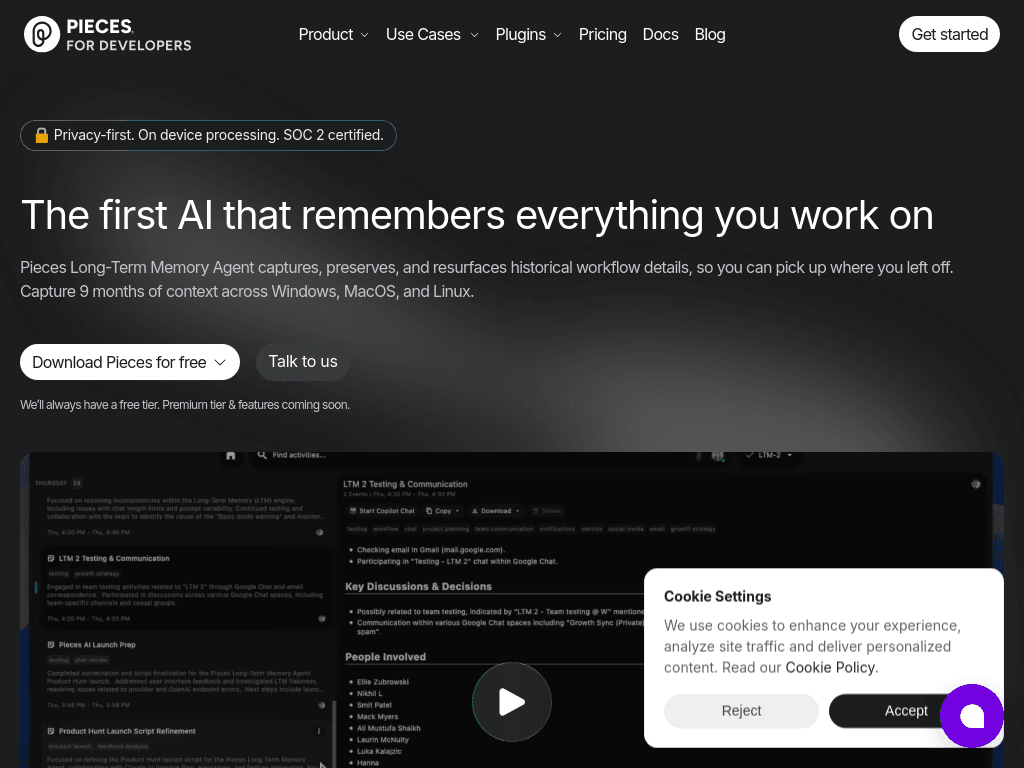This screenshot has width=1024, height=768.
Task: Click Download Pieces for free
Action: pyautogui.click(x=130, y=362)
